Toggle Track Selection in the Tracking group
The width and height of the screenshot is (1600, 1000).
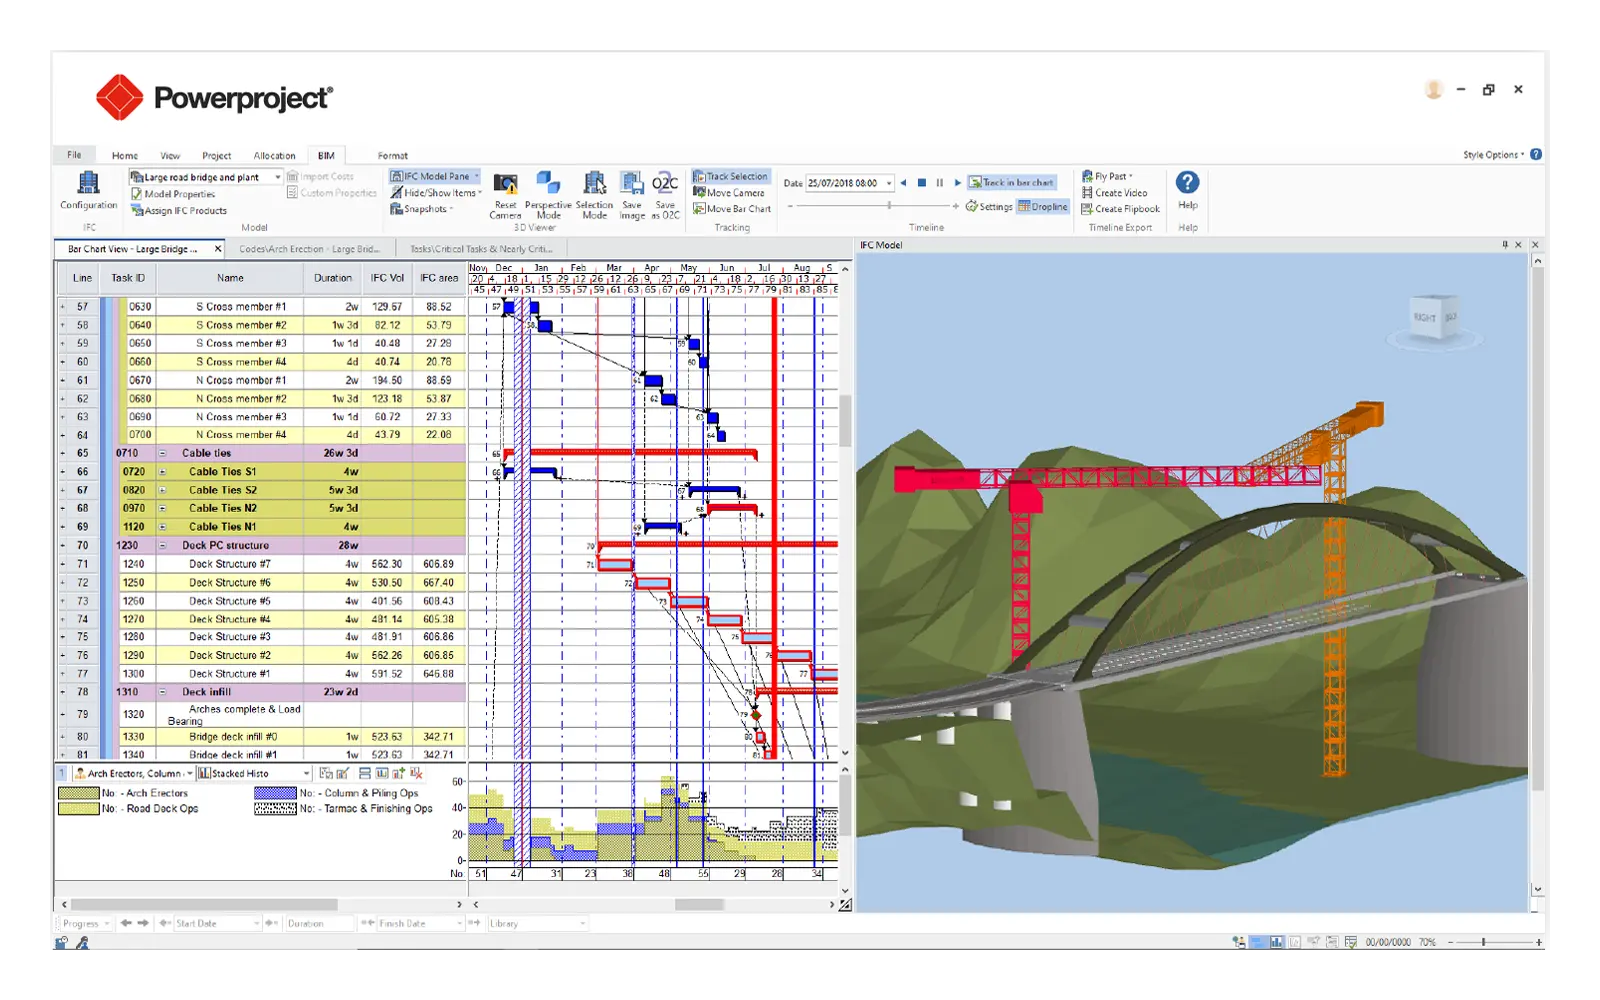(x=732, y=176)
